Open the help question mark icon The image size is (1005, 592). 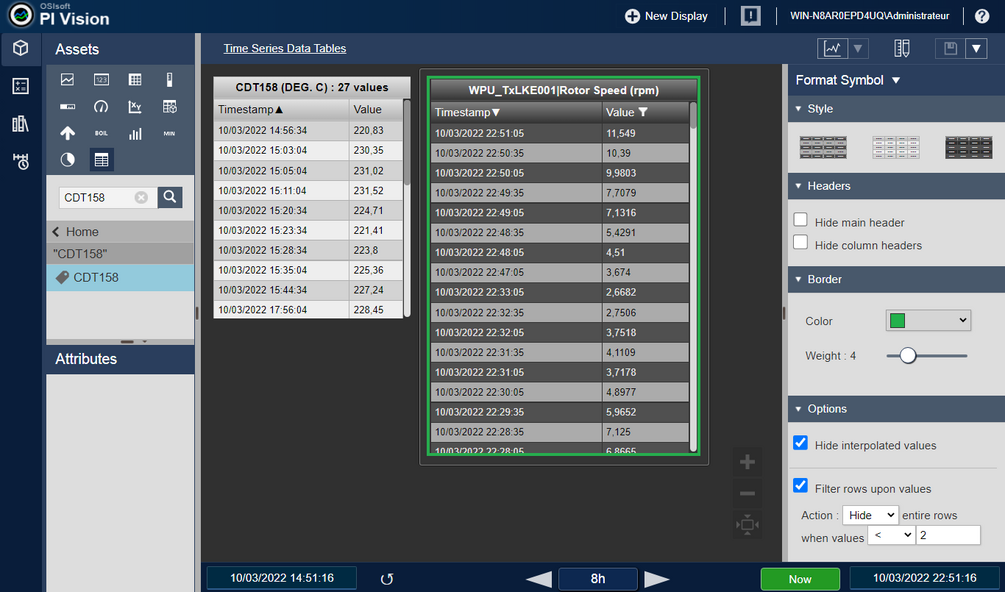(982, 16)
